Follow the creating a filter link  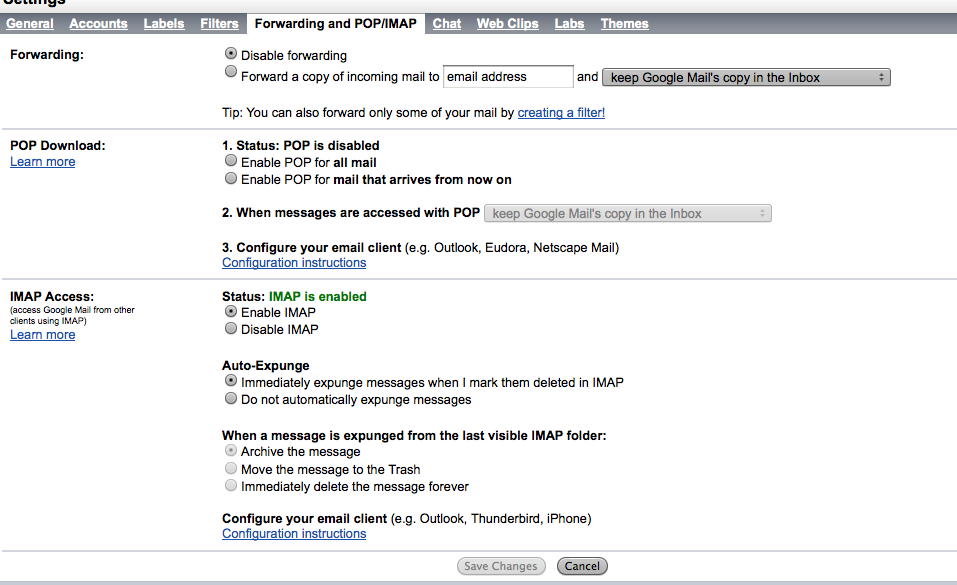[561, 112]
